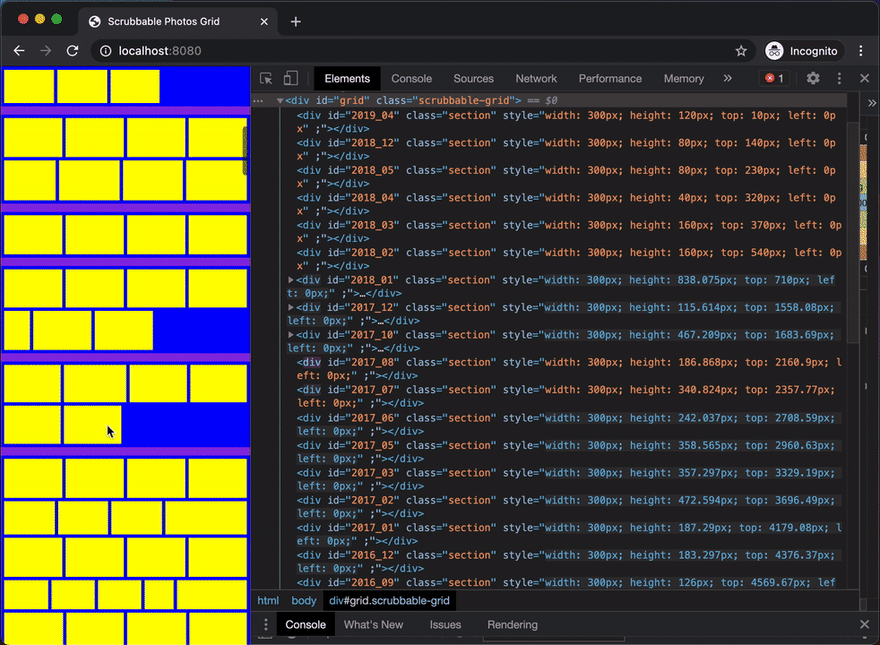Viewport: 880px width, 645px height.
Task: Click the ellipsis left of the grid node
Action: point(258,101)
